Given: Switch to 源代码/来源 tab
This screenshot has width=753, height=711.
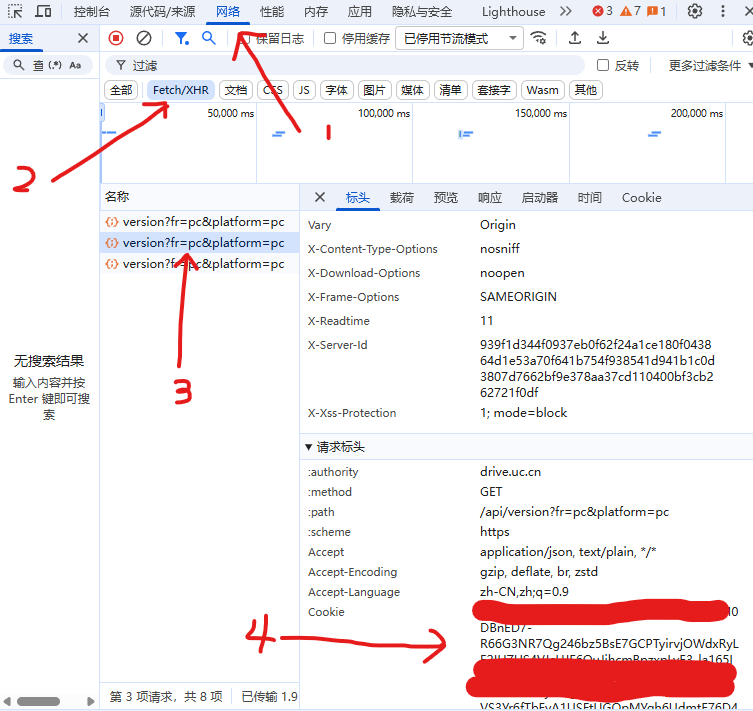Looking at the screenshot, I should (162, 12).
